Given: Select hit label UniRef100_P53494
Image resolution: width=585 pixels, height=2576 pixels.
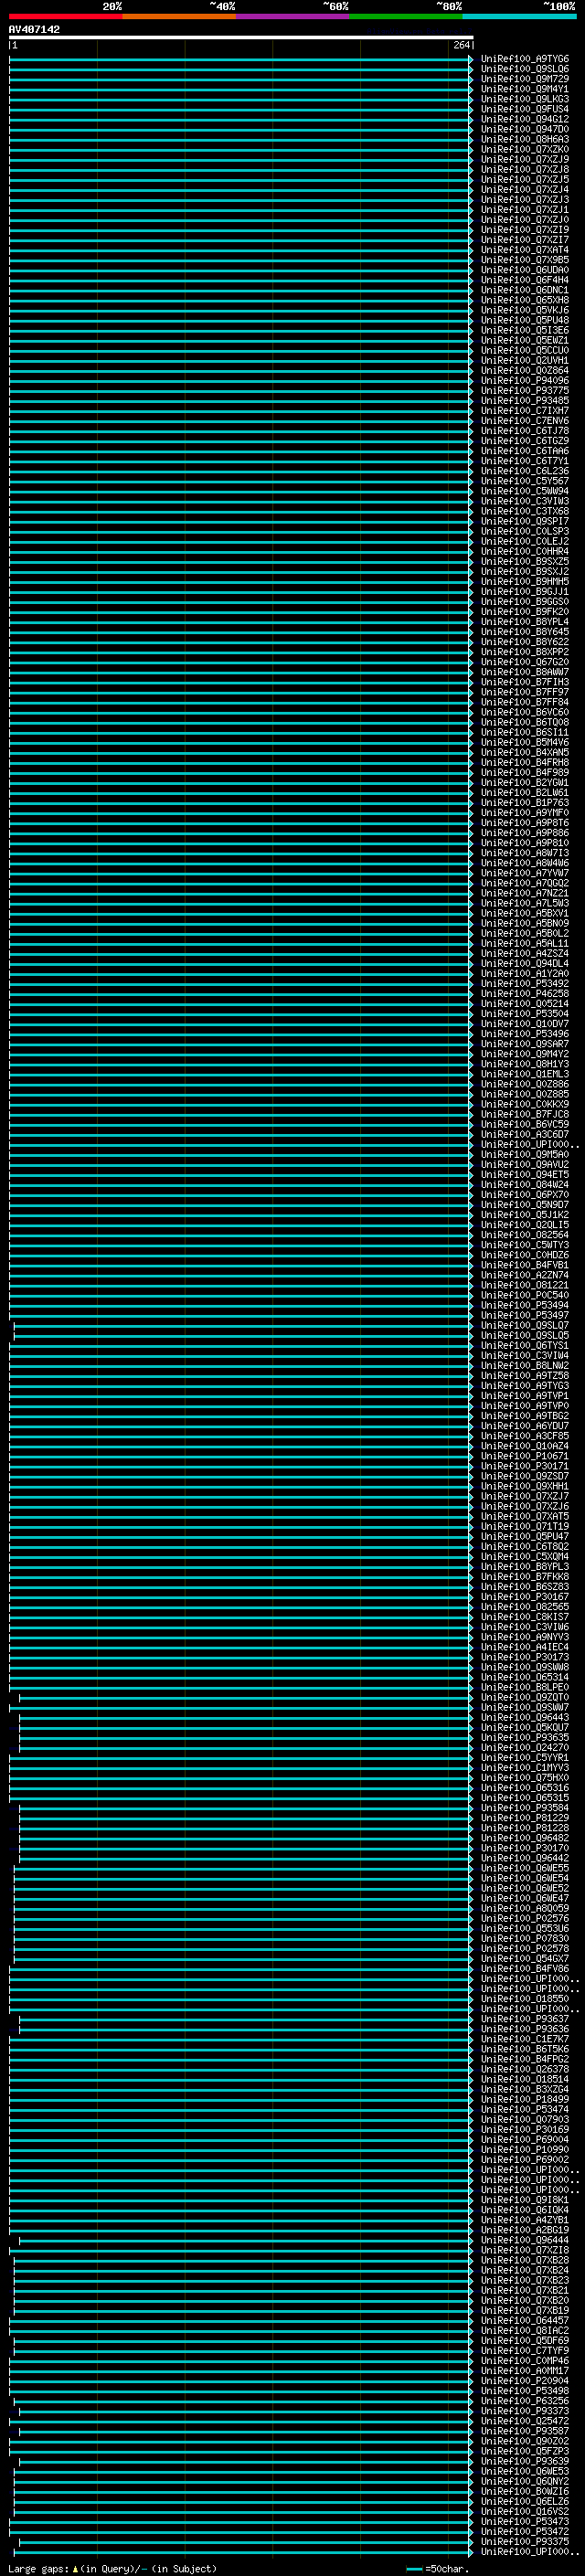Looking at the screenshot, I should coord(525,1305).
